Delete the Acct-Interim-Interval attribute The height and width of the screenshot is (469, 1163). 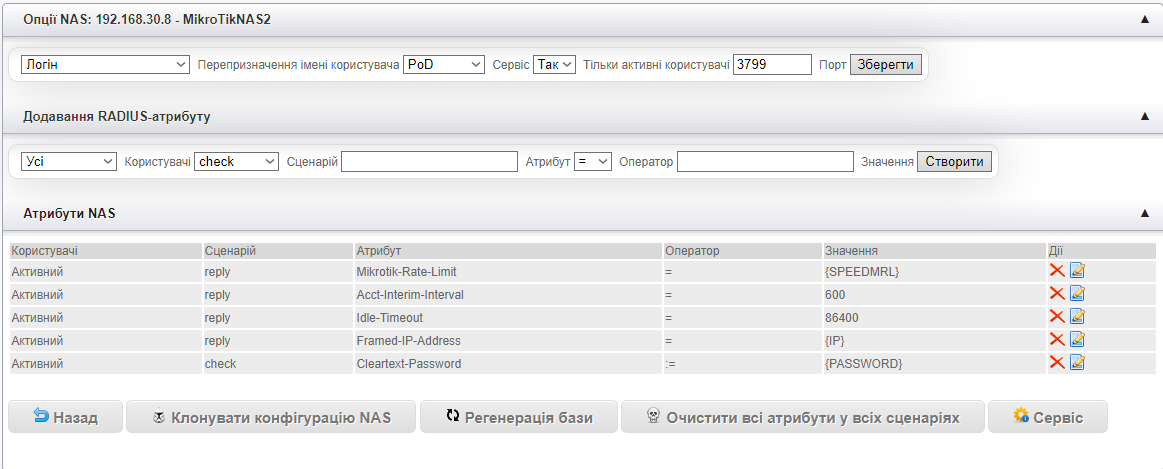1056,294
